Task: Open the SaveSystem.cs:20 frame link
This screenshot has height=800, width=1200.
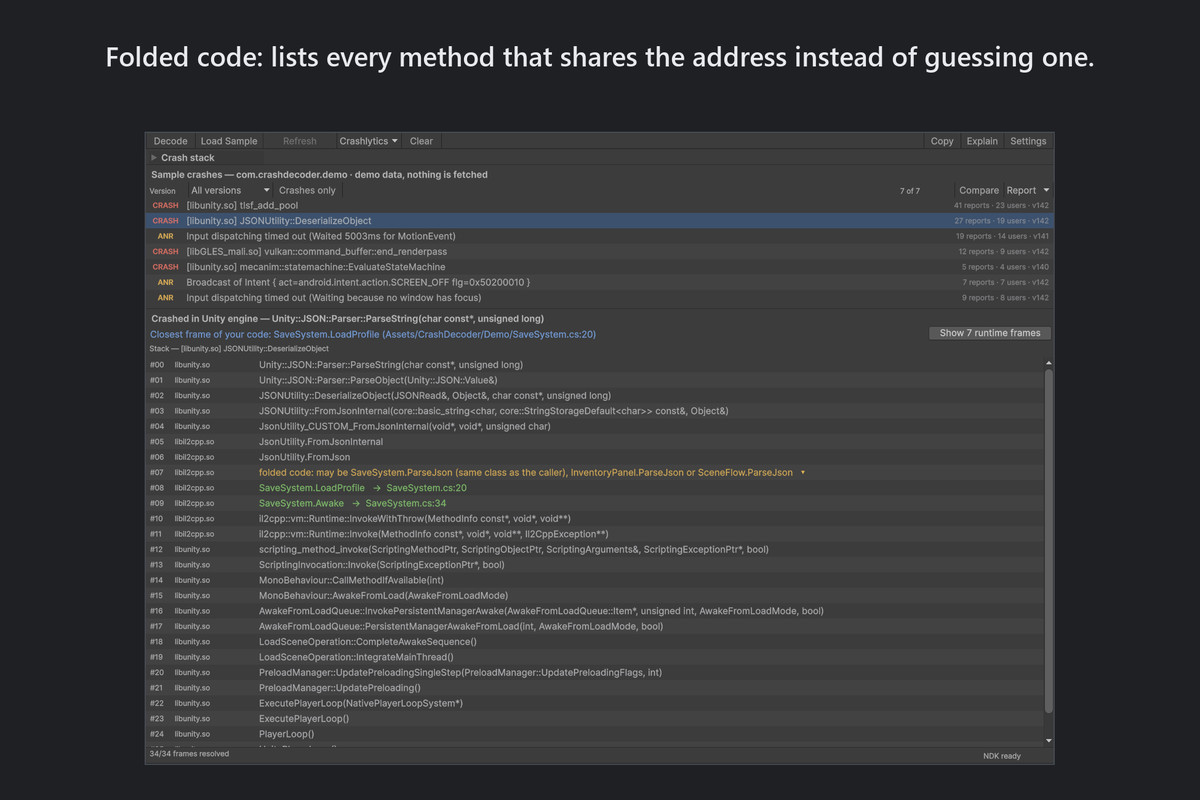Action: [427, 488]
